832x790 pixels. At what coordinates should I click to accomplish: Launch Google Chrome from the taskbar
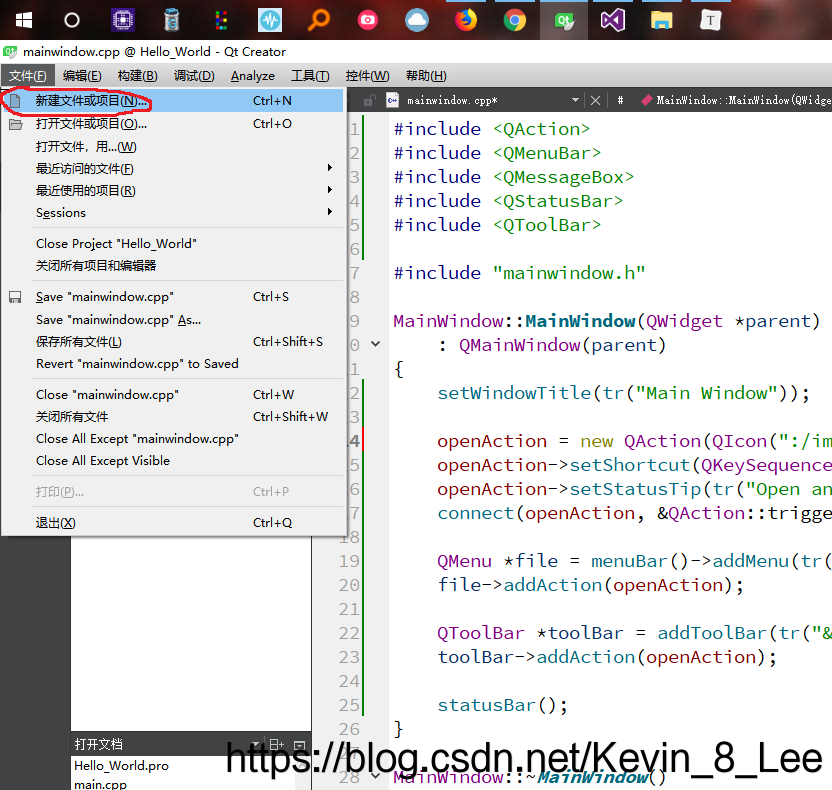click(x=515, y=21)
